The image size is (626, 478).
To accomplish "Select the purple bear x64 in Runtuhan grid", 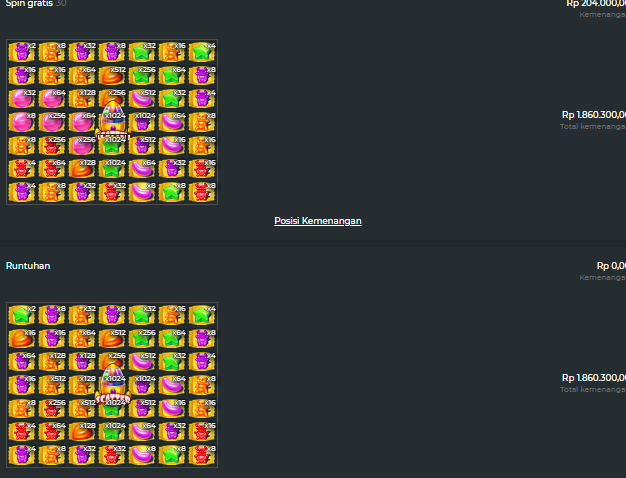I will [x=22, y=361].
